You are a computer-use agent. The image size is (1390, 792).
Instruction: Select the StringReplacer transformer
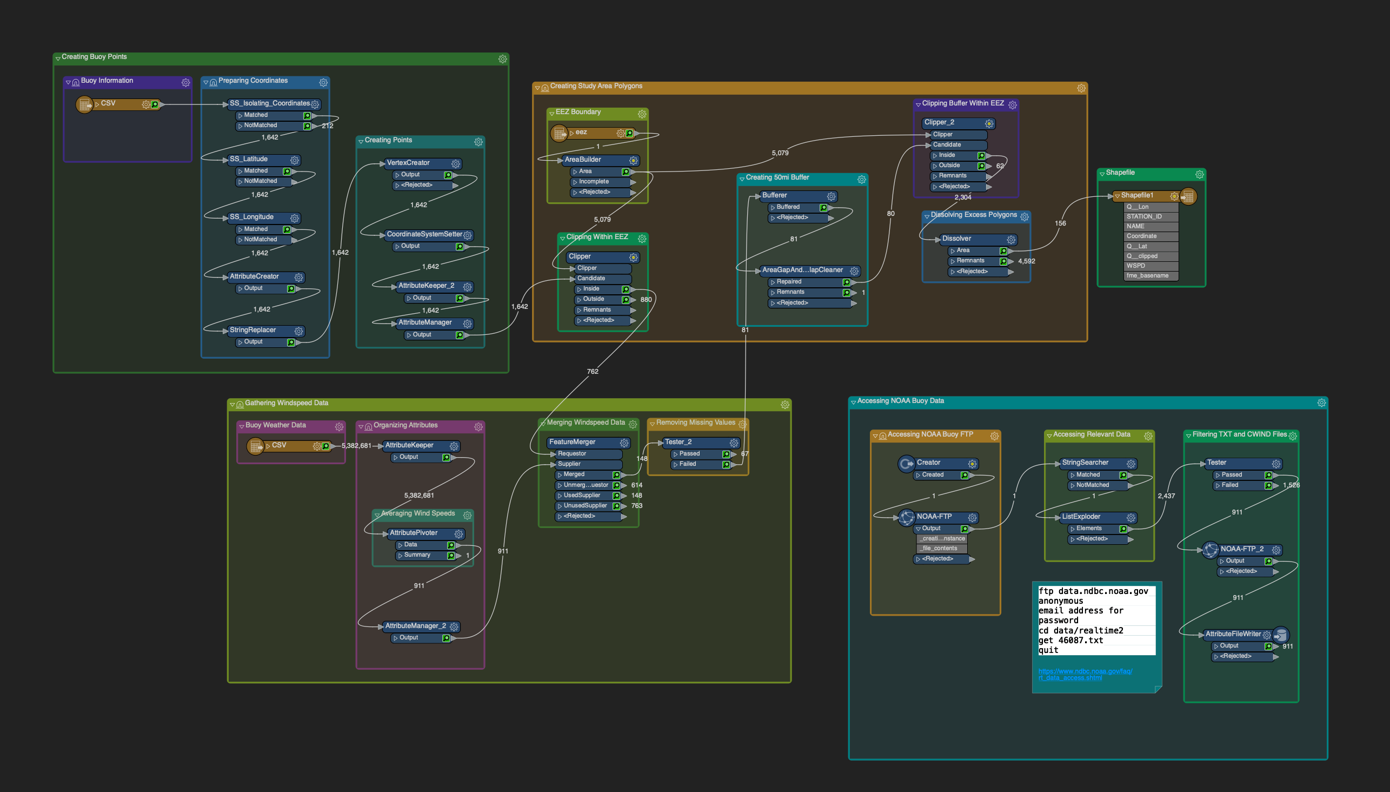252,330
